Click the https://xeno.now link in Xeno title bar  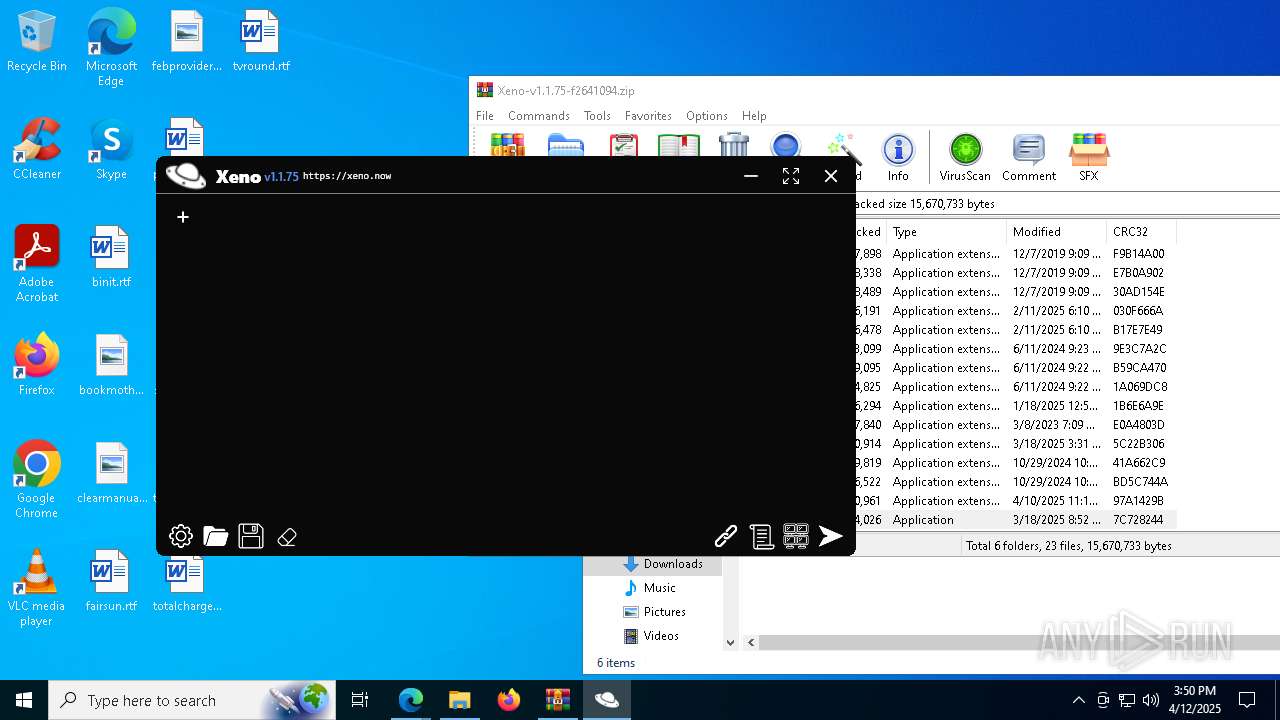(347, 176)
